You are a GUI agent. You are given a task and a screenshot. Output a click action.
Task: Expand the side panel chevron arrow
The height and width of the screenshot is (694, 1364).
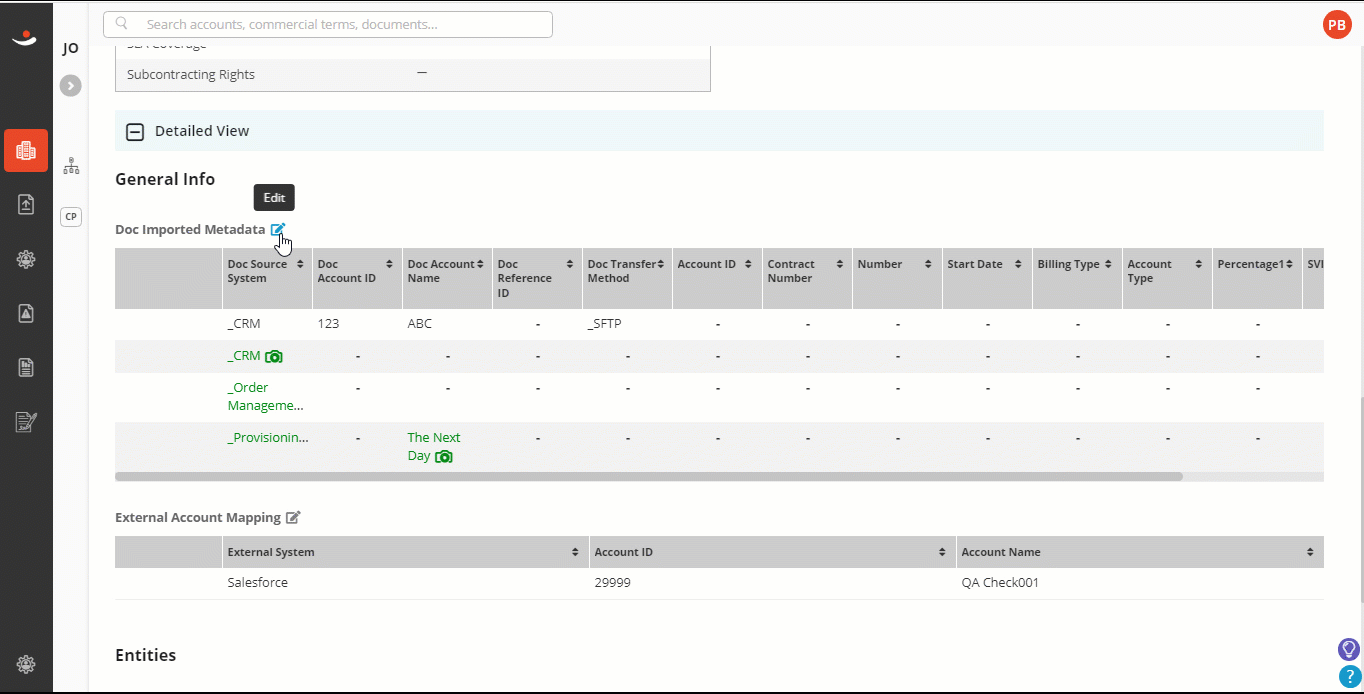pyautogui.click(x=70, y=86)
